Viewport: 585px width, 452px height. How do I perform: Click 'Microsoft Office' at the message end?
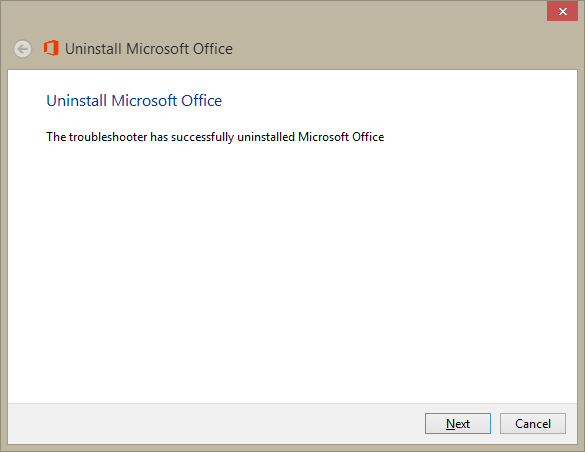tap(341, 137)
